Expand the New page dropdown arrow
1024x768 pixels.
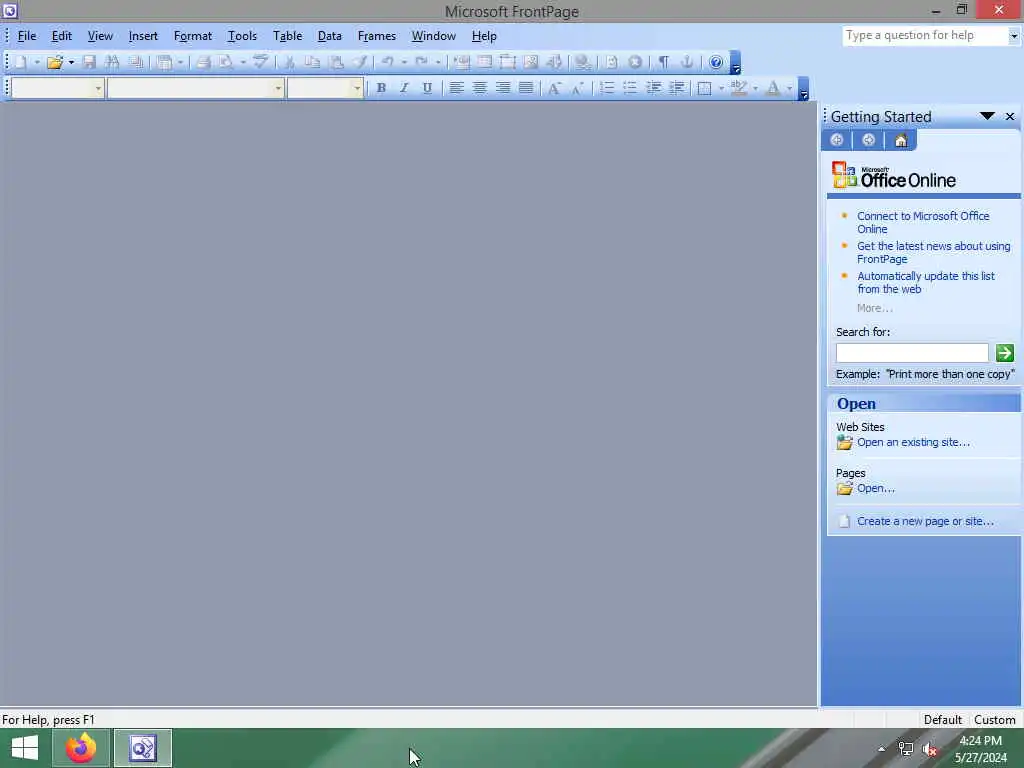click(x=37, y=62)
